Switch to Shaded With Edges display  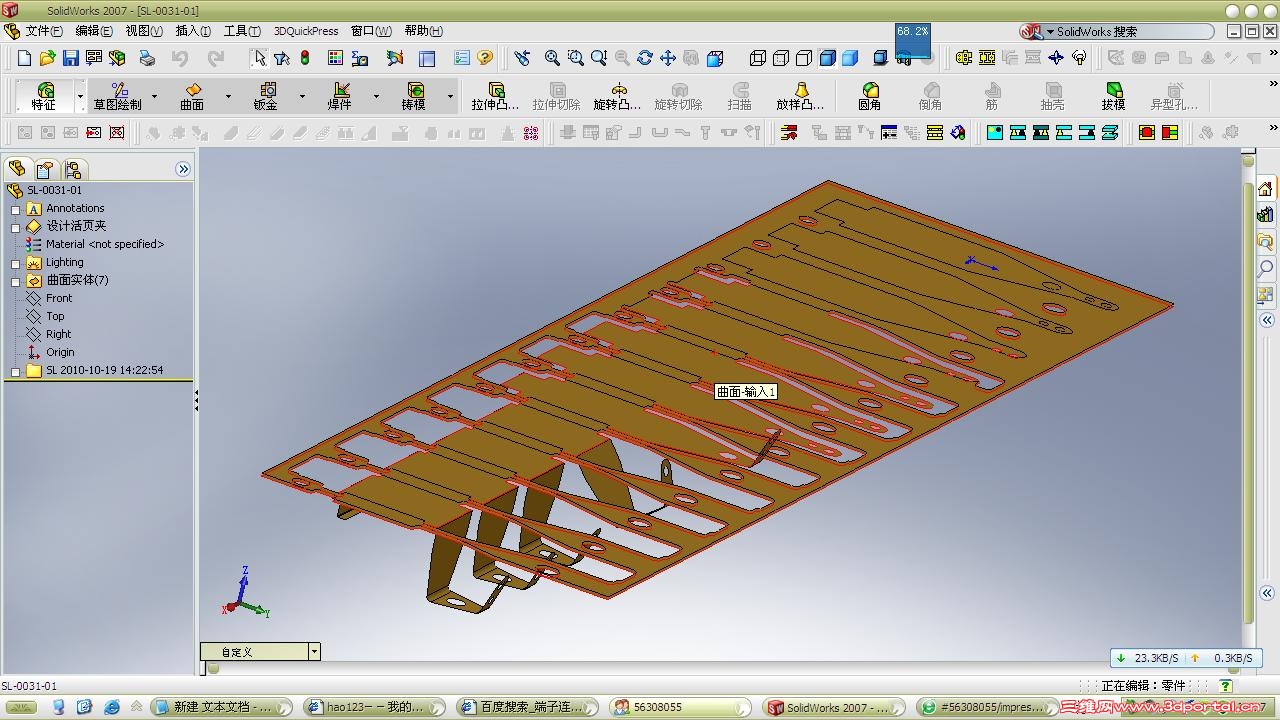click(827, 58)
